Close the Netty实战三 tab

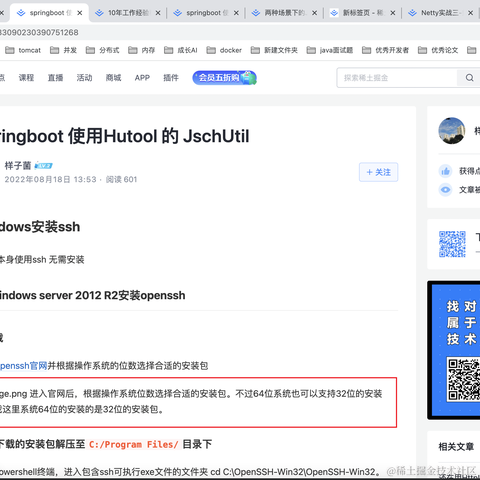(x=470, y=13)
